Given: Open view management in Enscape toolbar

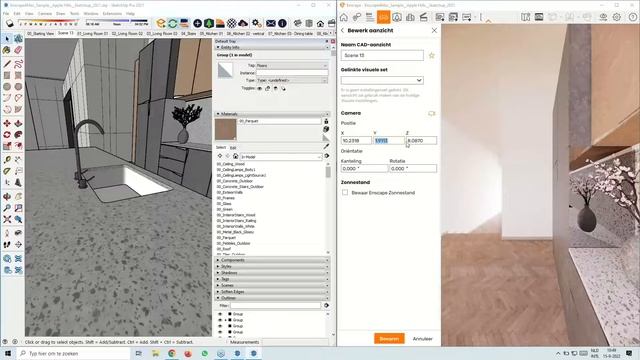Looking at the screenshot, I should 383,17.
